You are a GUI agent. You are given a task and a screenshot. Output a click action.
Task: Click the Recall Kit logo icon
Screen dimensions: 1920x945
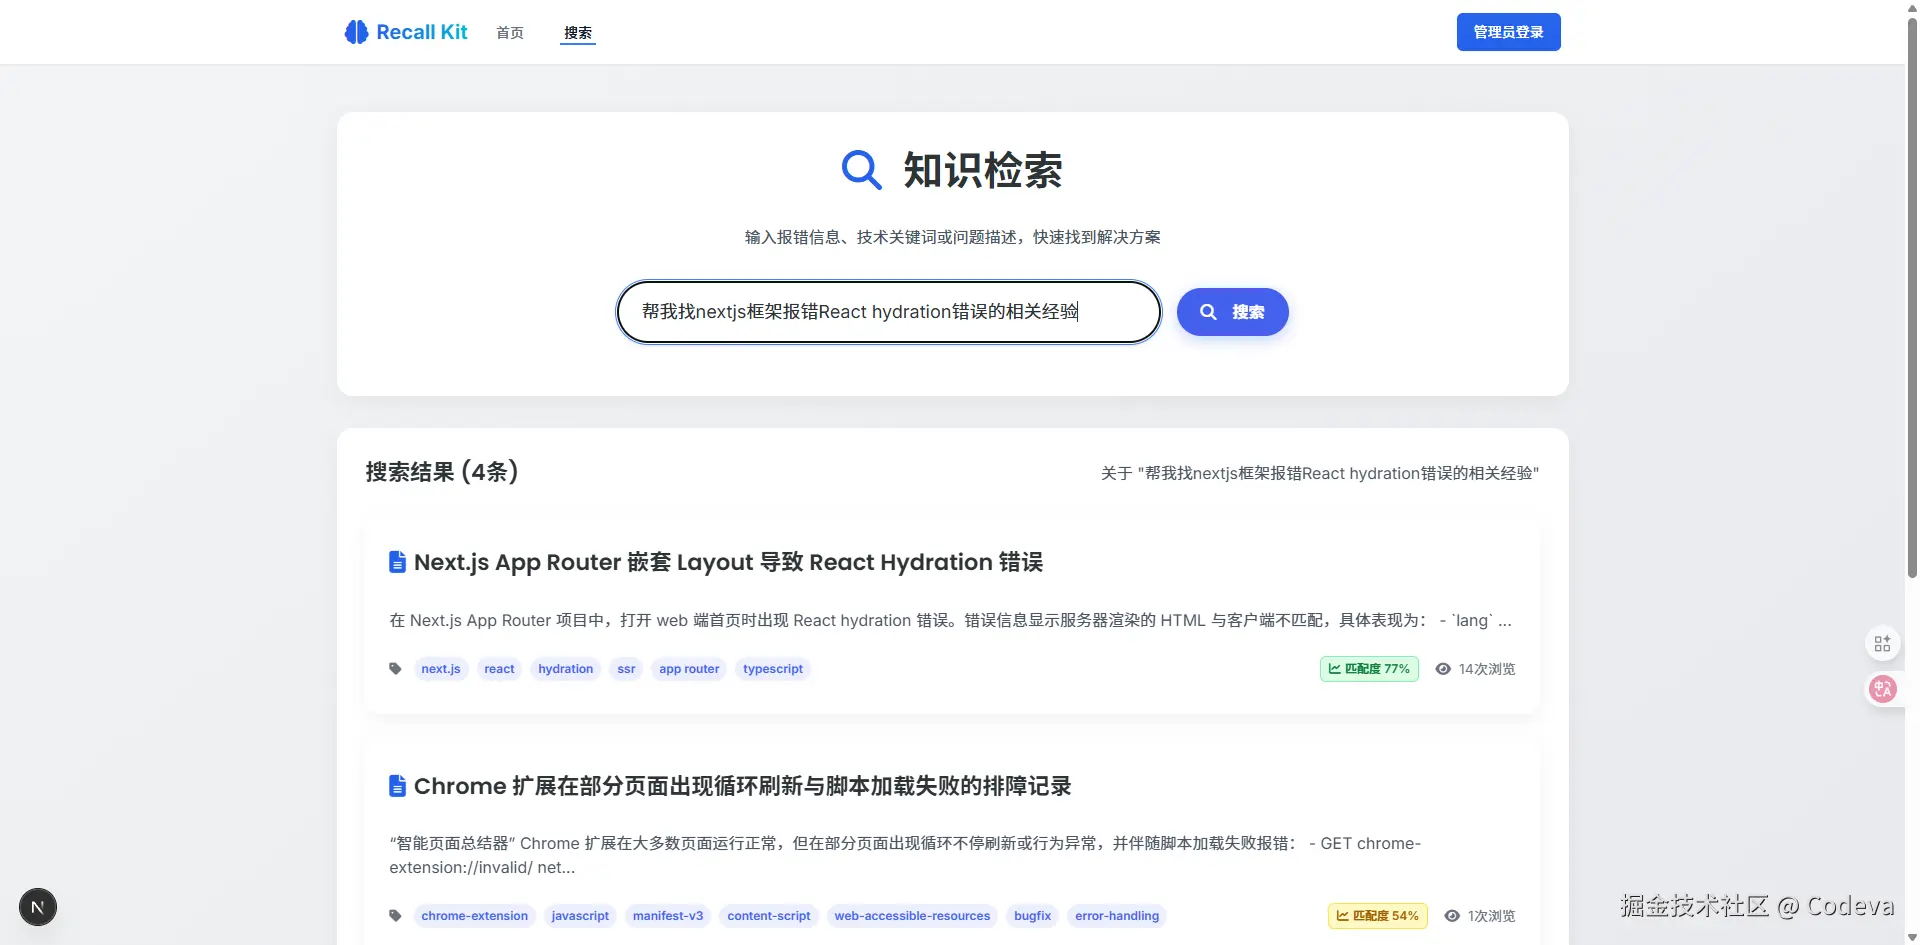[x=355, y=31]
